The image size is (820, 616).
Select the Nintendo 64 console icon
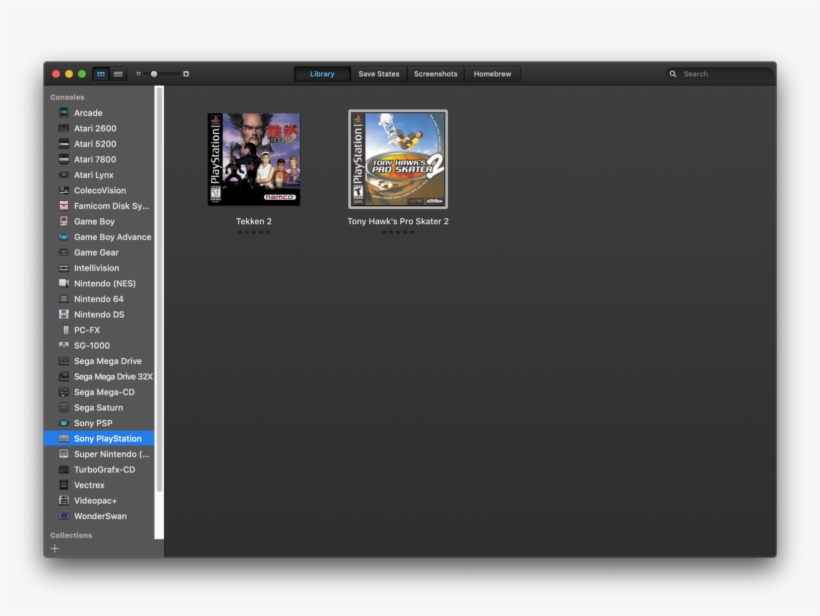click(x=64, y=299)
